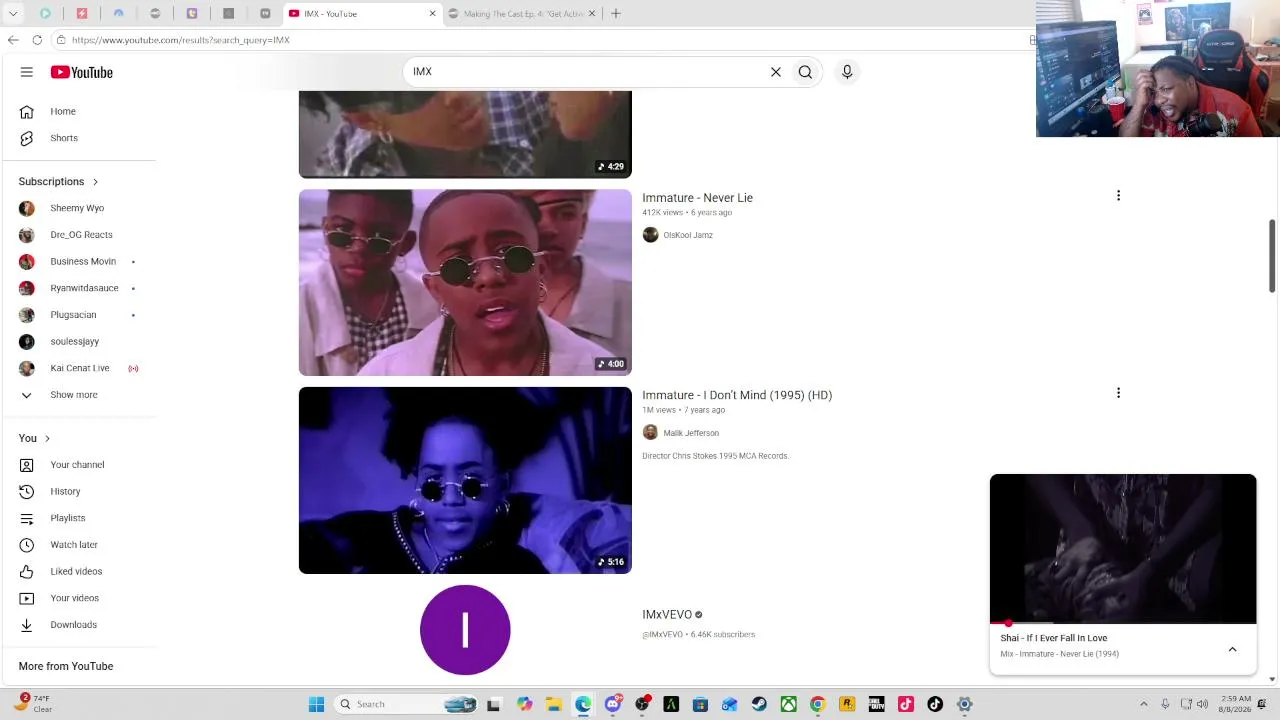The width and height of the screenshot is (1280, 720).
Task: Open the Dre_OG Reacts subscription
Action: coord(80,235)
